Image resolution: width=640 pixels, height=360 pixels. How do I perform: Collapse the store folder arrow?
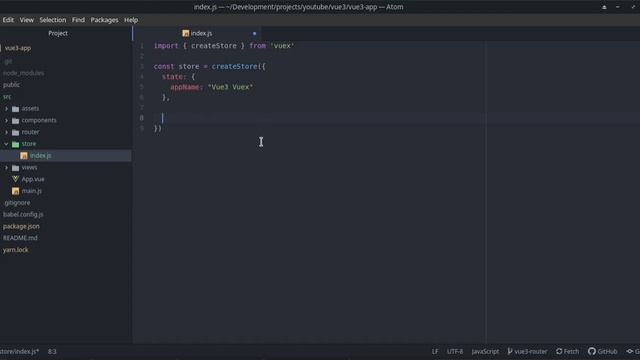6,144
